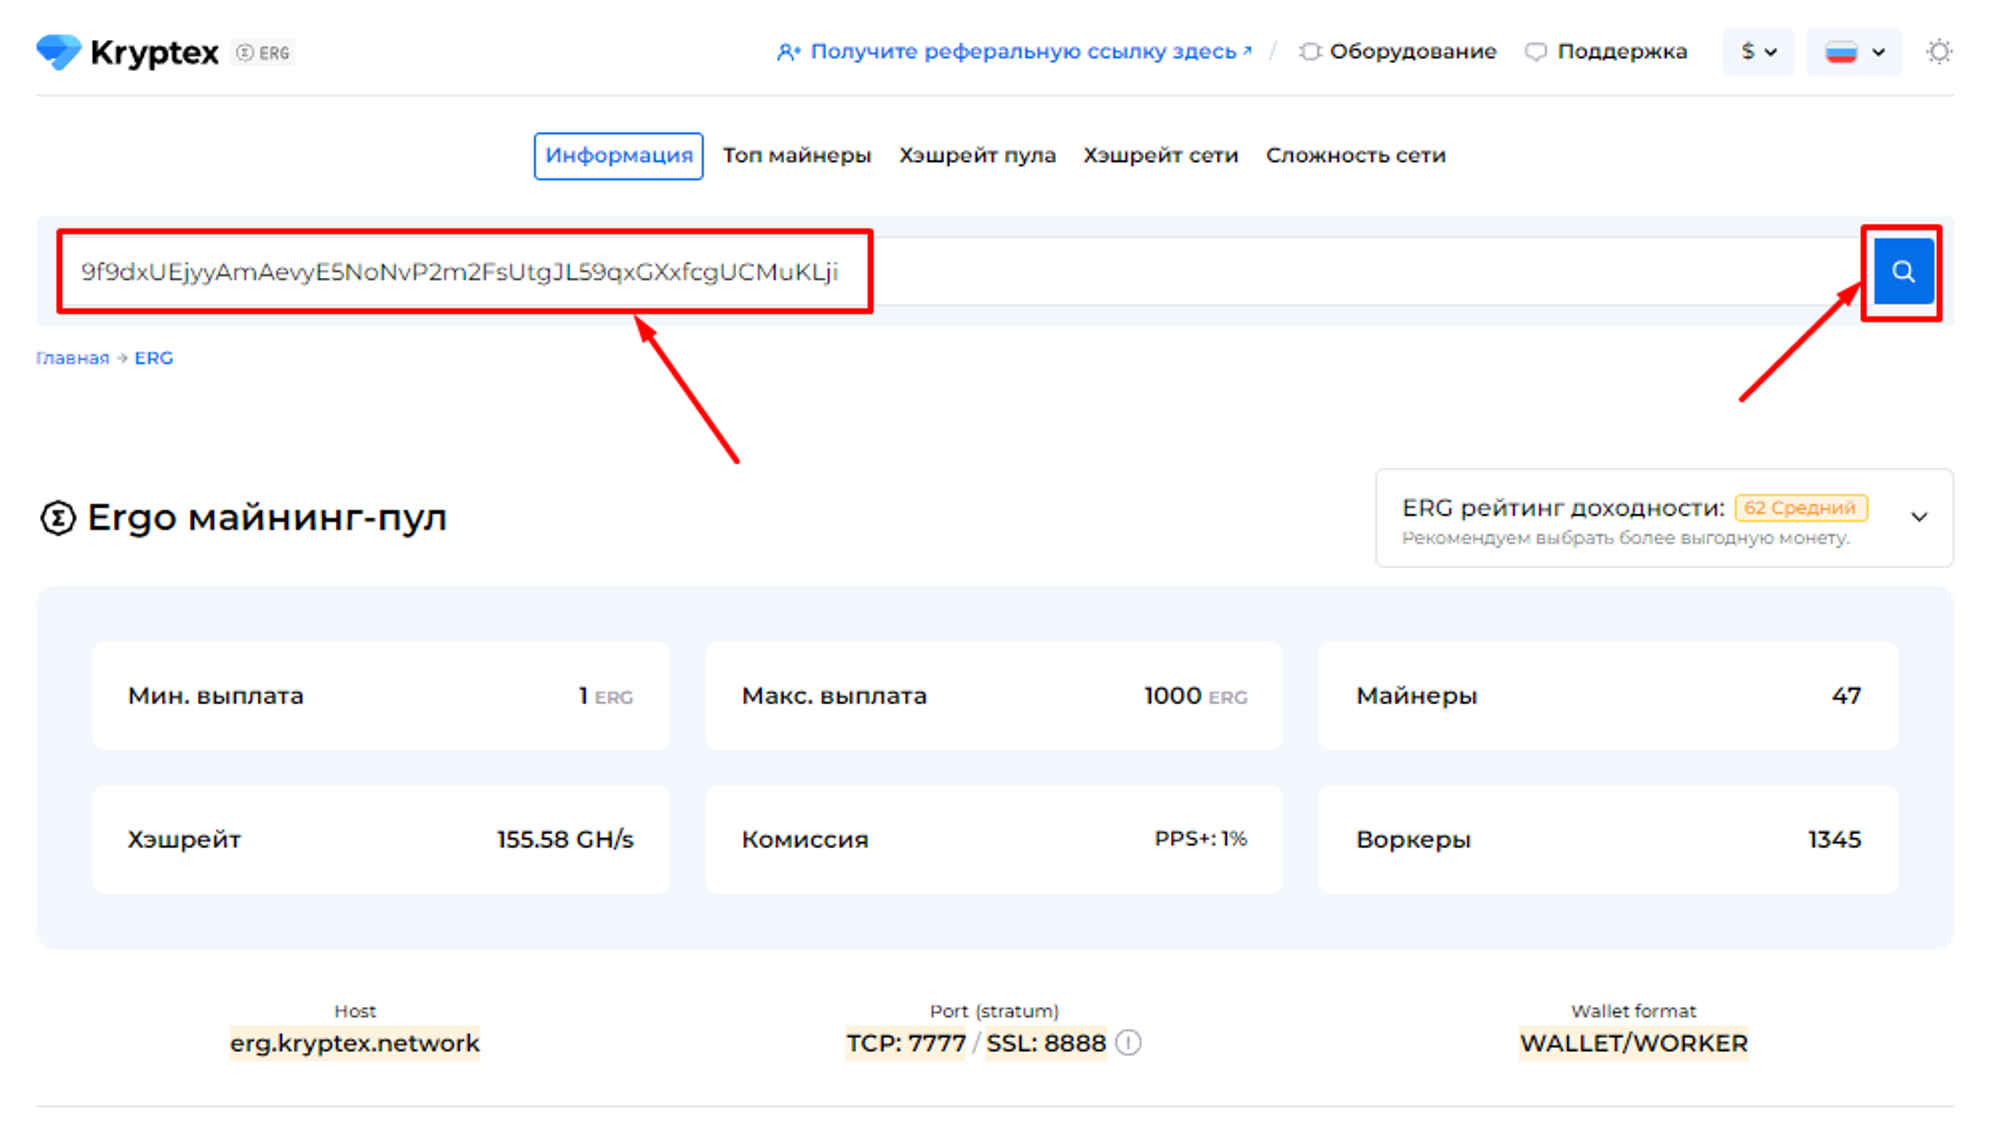Click the chip icon beside Оборудование
Screen dimensions: 2000x1123
(x=1310, y=51)
